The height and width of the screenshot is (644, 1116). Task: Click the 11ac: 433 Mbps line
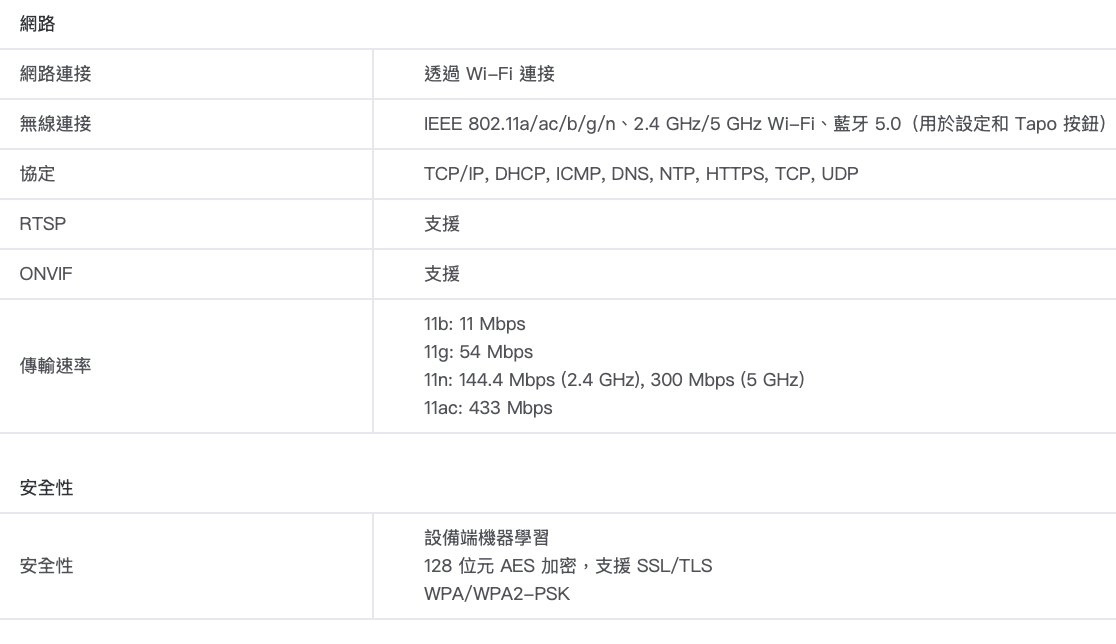(x=488, y=408)
